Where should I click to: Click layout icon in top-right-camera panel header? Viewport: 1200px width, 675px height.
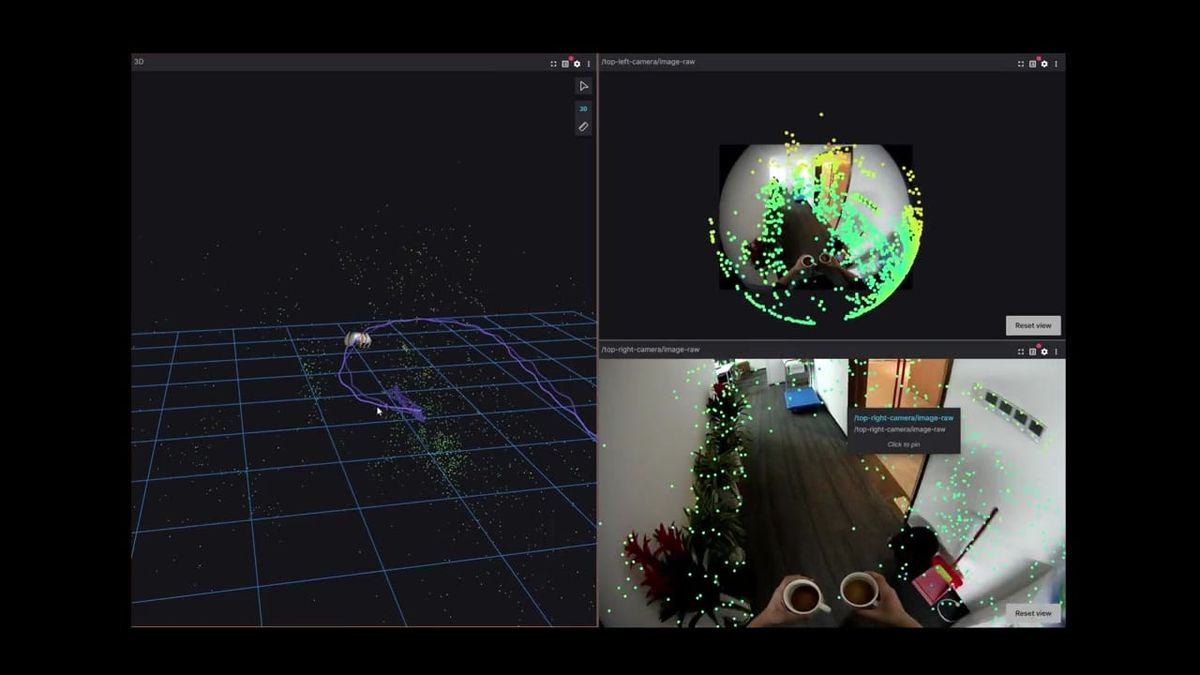pyautogui.click(x=1033, y=351)
